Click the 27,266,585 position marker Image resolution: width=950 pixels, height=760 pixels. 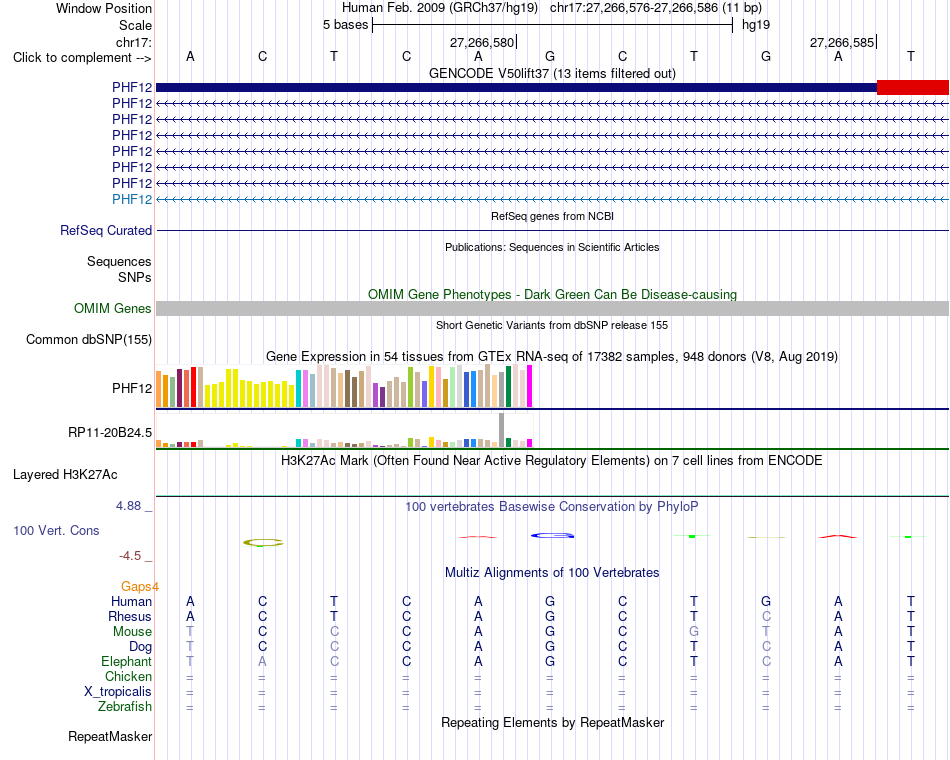pos(842,42)
